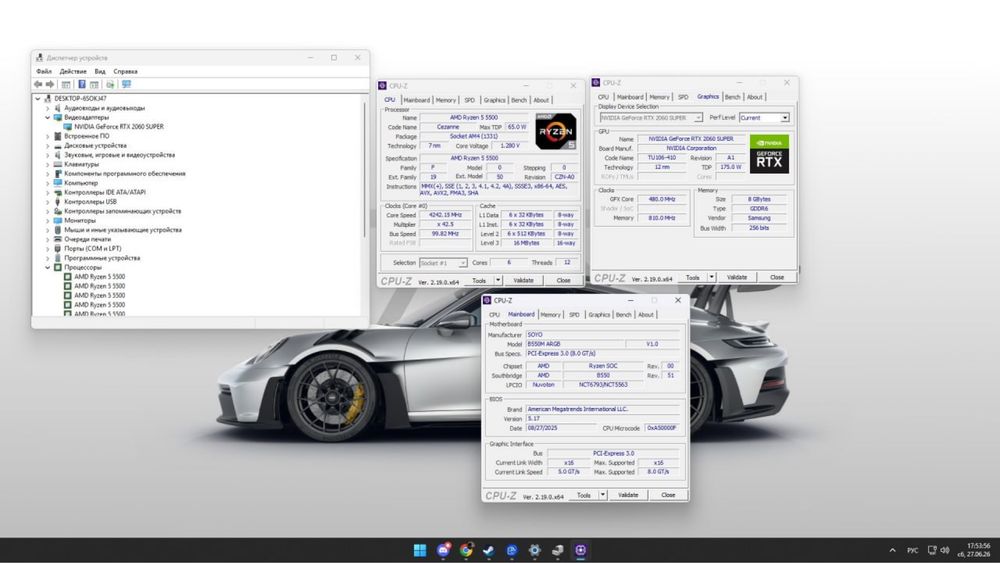Show hidden tray icons chevron
Image resolution: width=1000 pixels, height=563 pixels.
tap(892, 550)
